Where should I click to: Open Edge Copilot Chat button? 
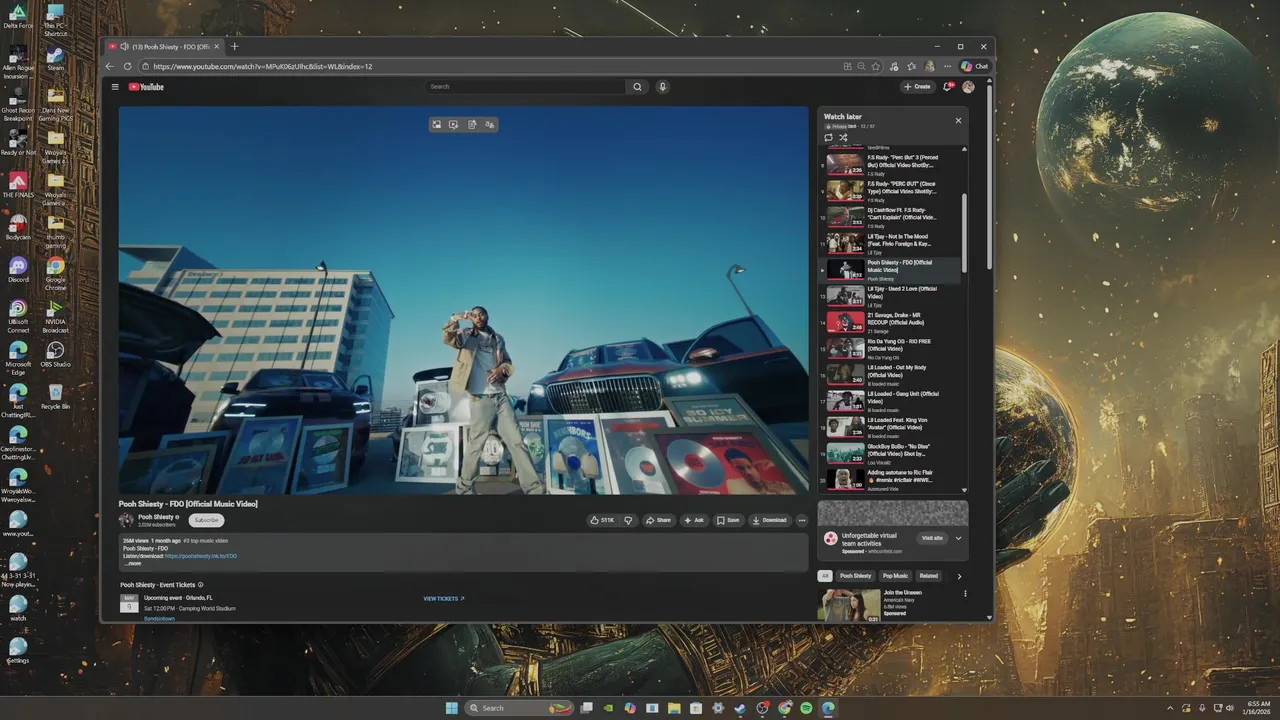click(x=974, y=66)
